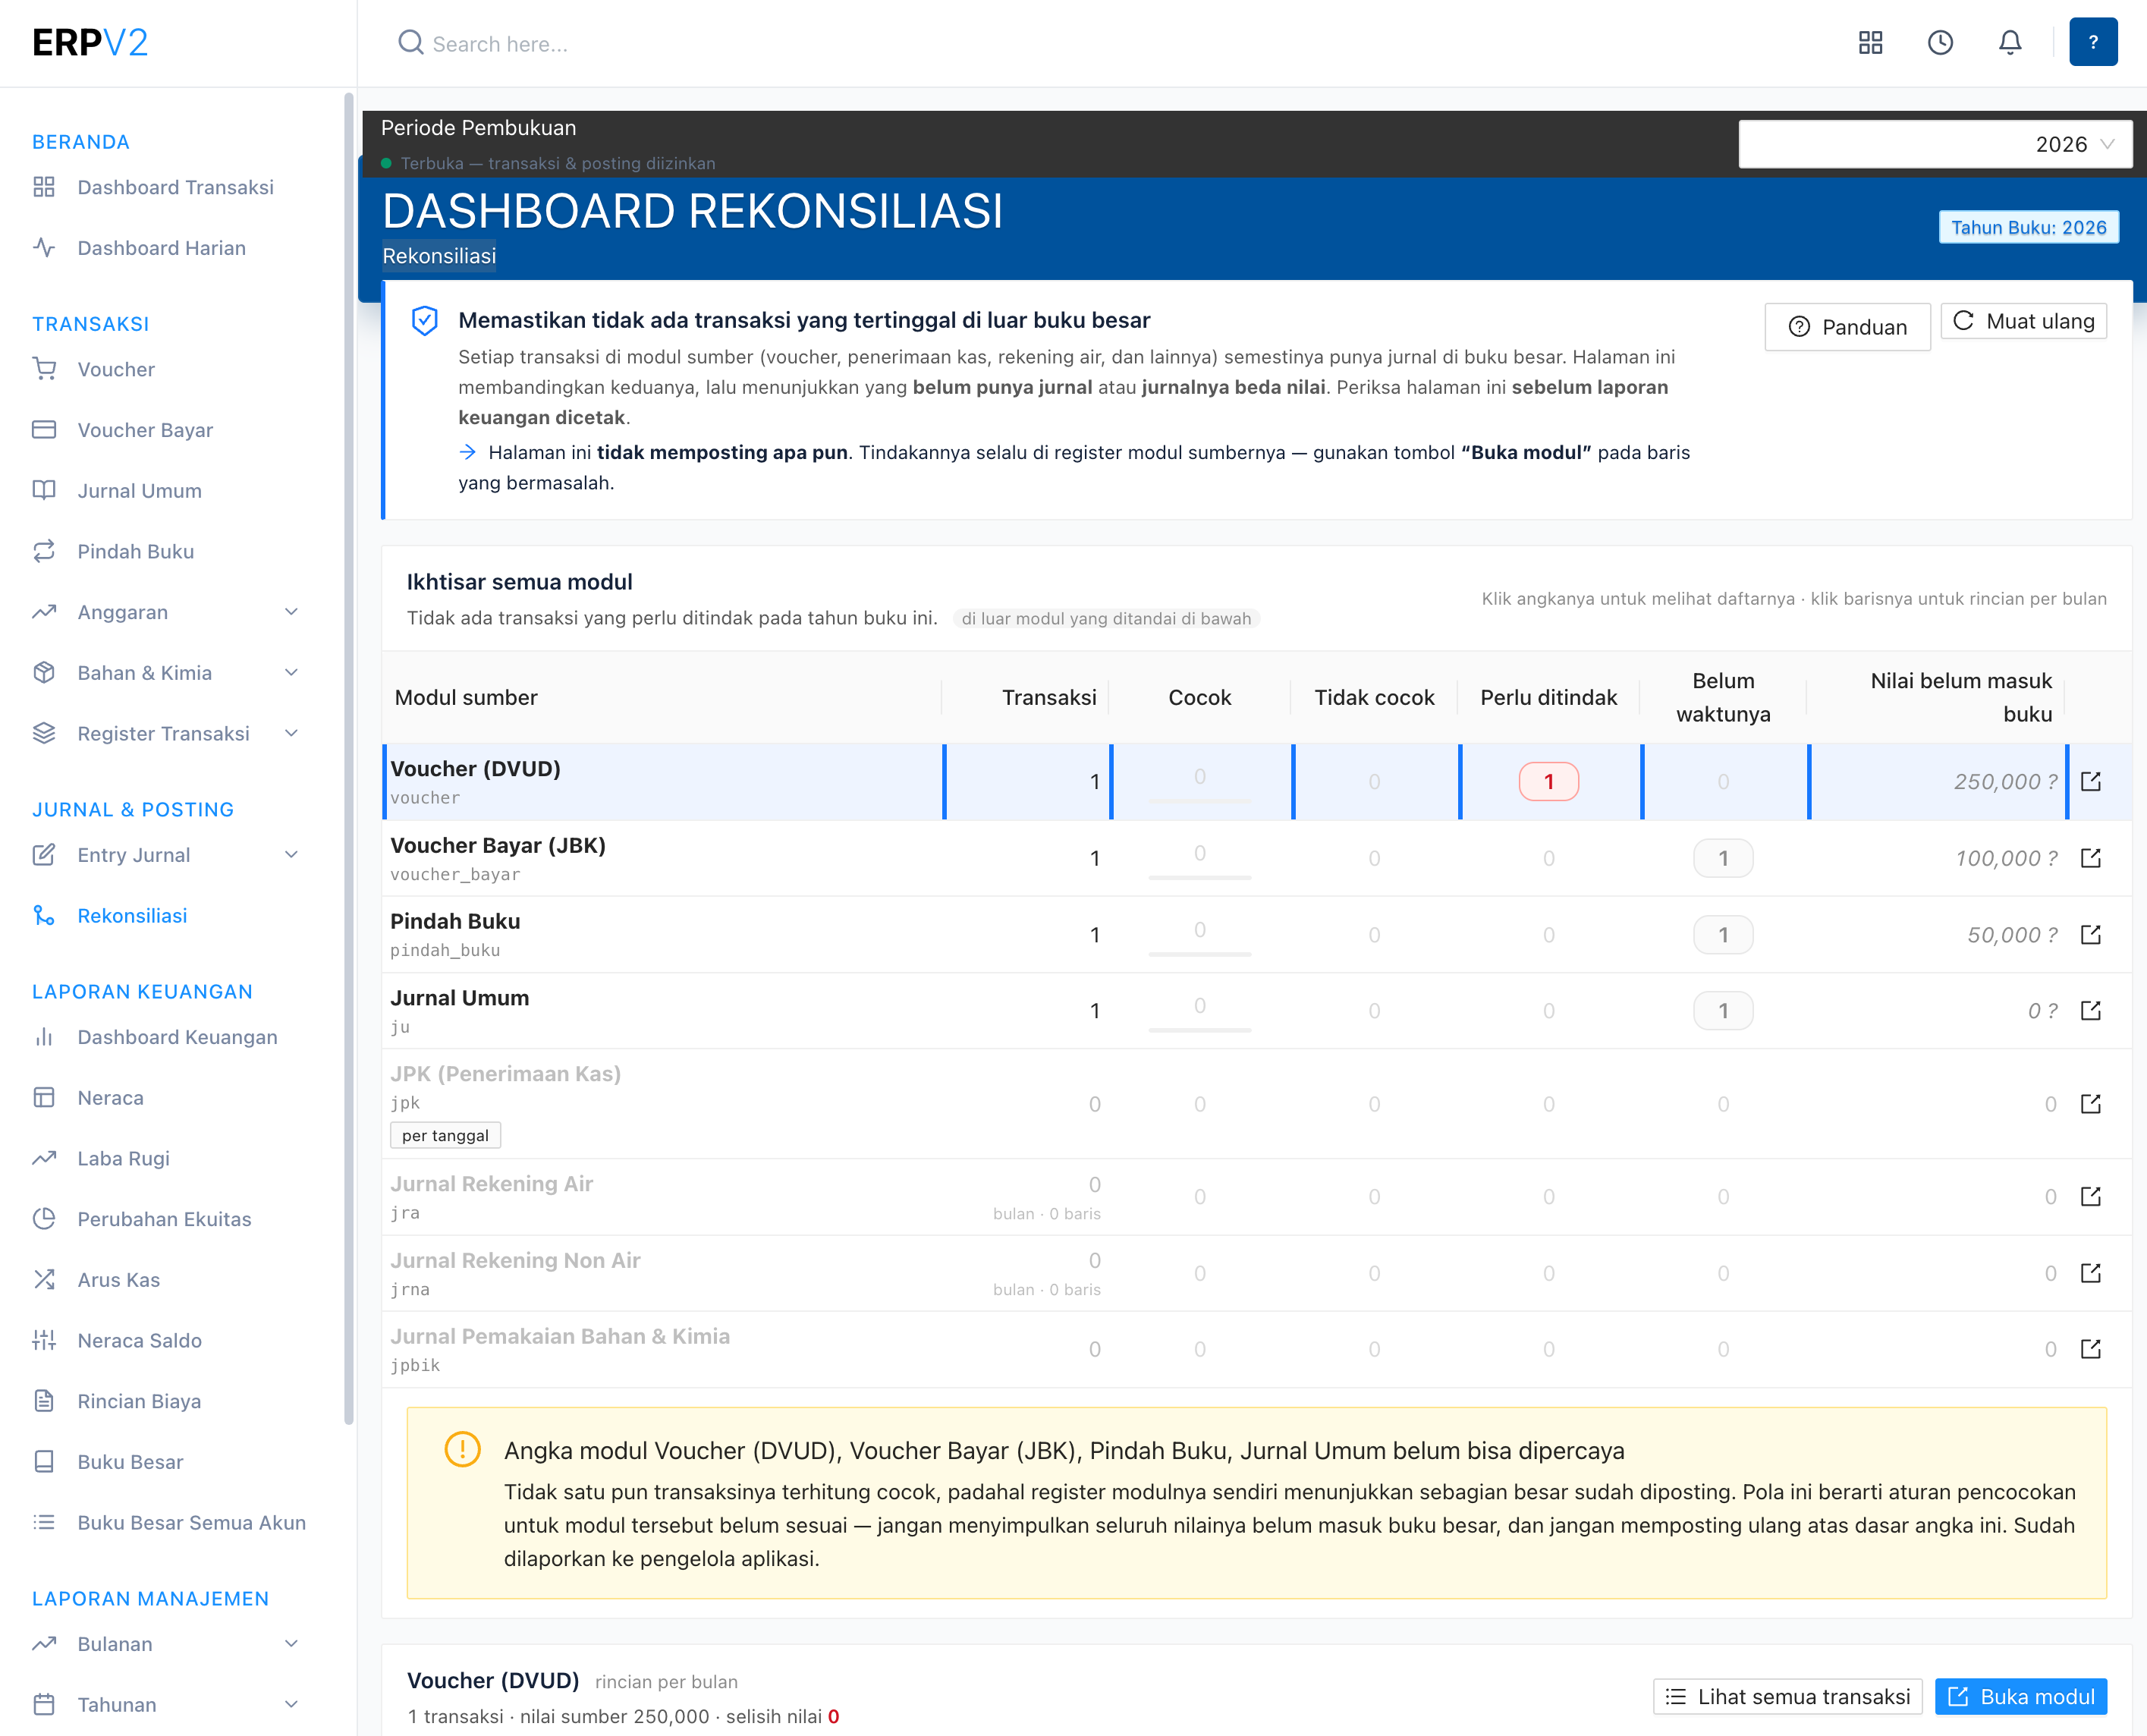The height and width of the screenshot is (1736, 2147).
Task: Click the Nilai belum masuk buku header
Action: point(1960,697)
